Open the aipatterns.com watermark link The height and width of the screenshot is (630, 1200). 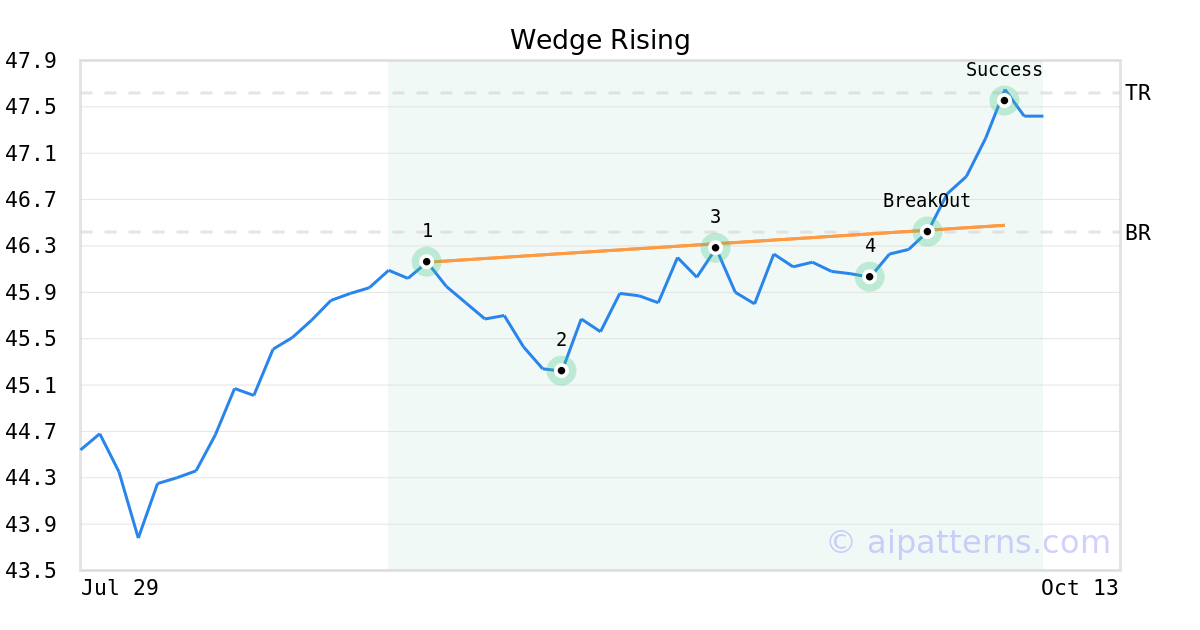pyautogui.click(x=969, y=542)
